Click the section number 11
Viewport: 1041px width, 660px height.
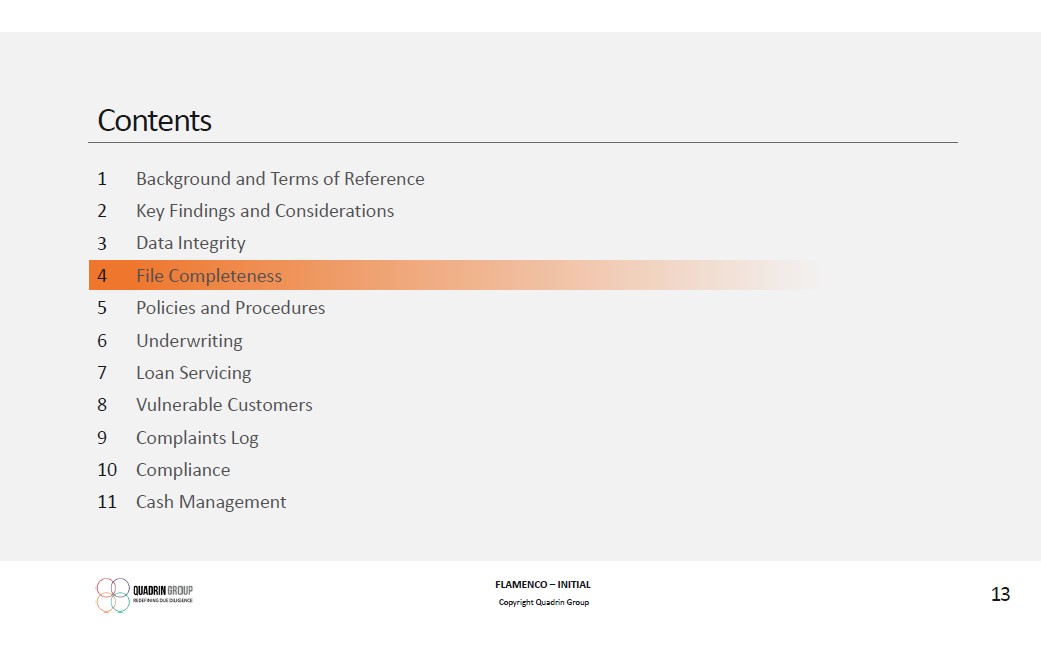pos(107,502)
